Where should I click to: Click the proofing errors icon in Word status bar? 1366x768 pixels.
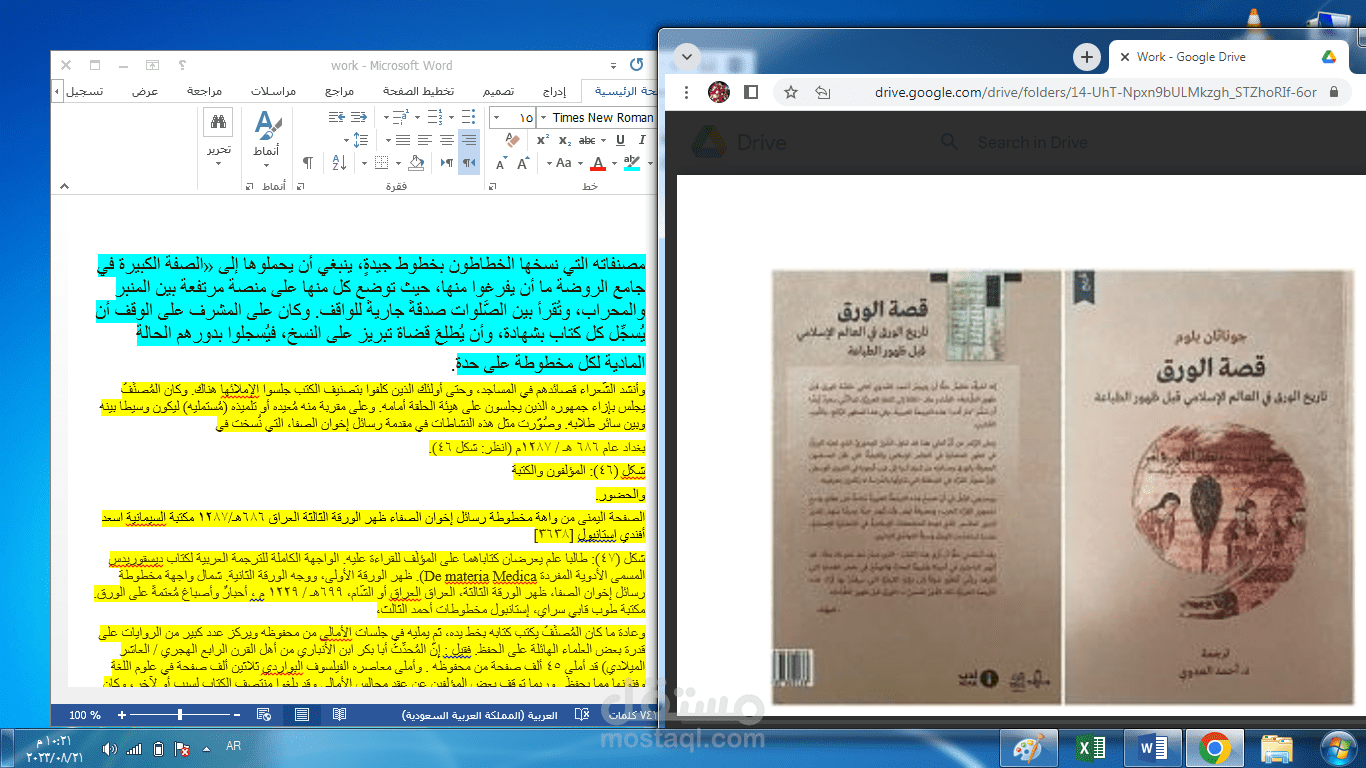[x=583, y=715]
